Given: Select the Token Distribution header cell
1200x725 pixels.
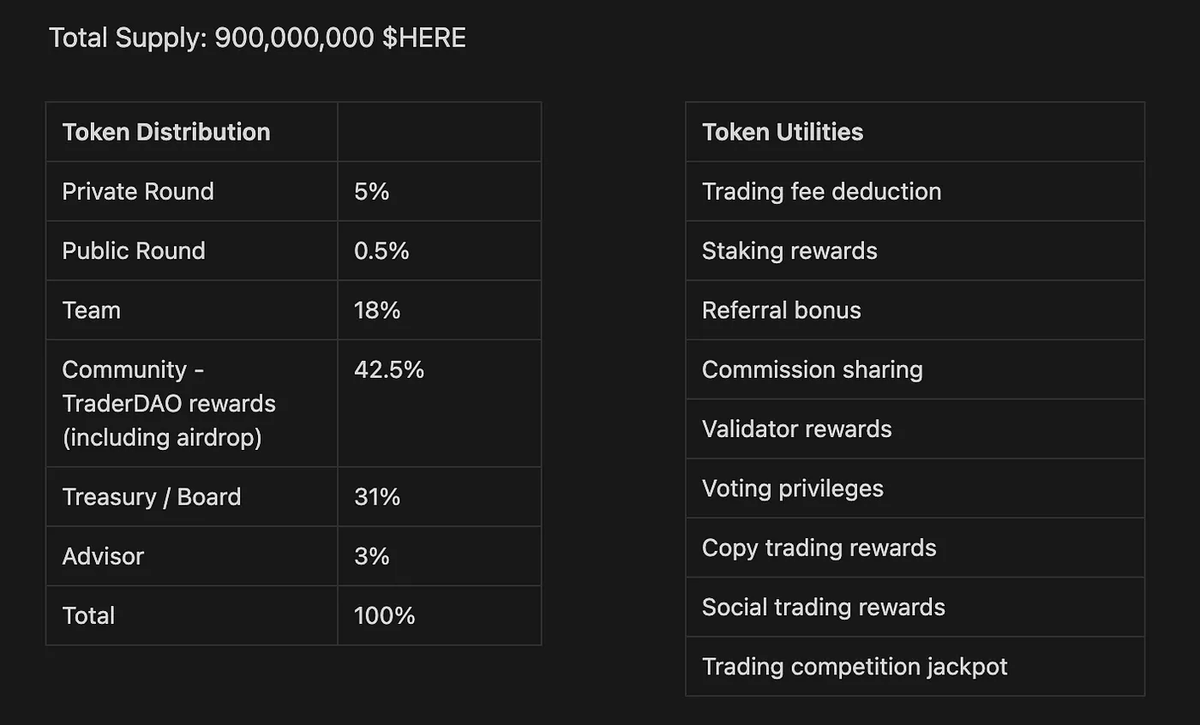Looking at the screenshot, I should pos(192,132).
